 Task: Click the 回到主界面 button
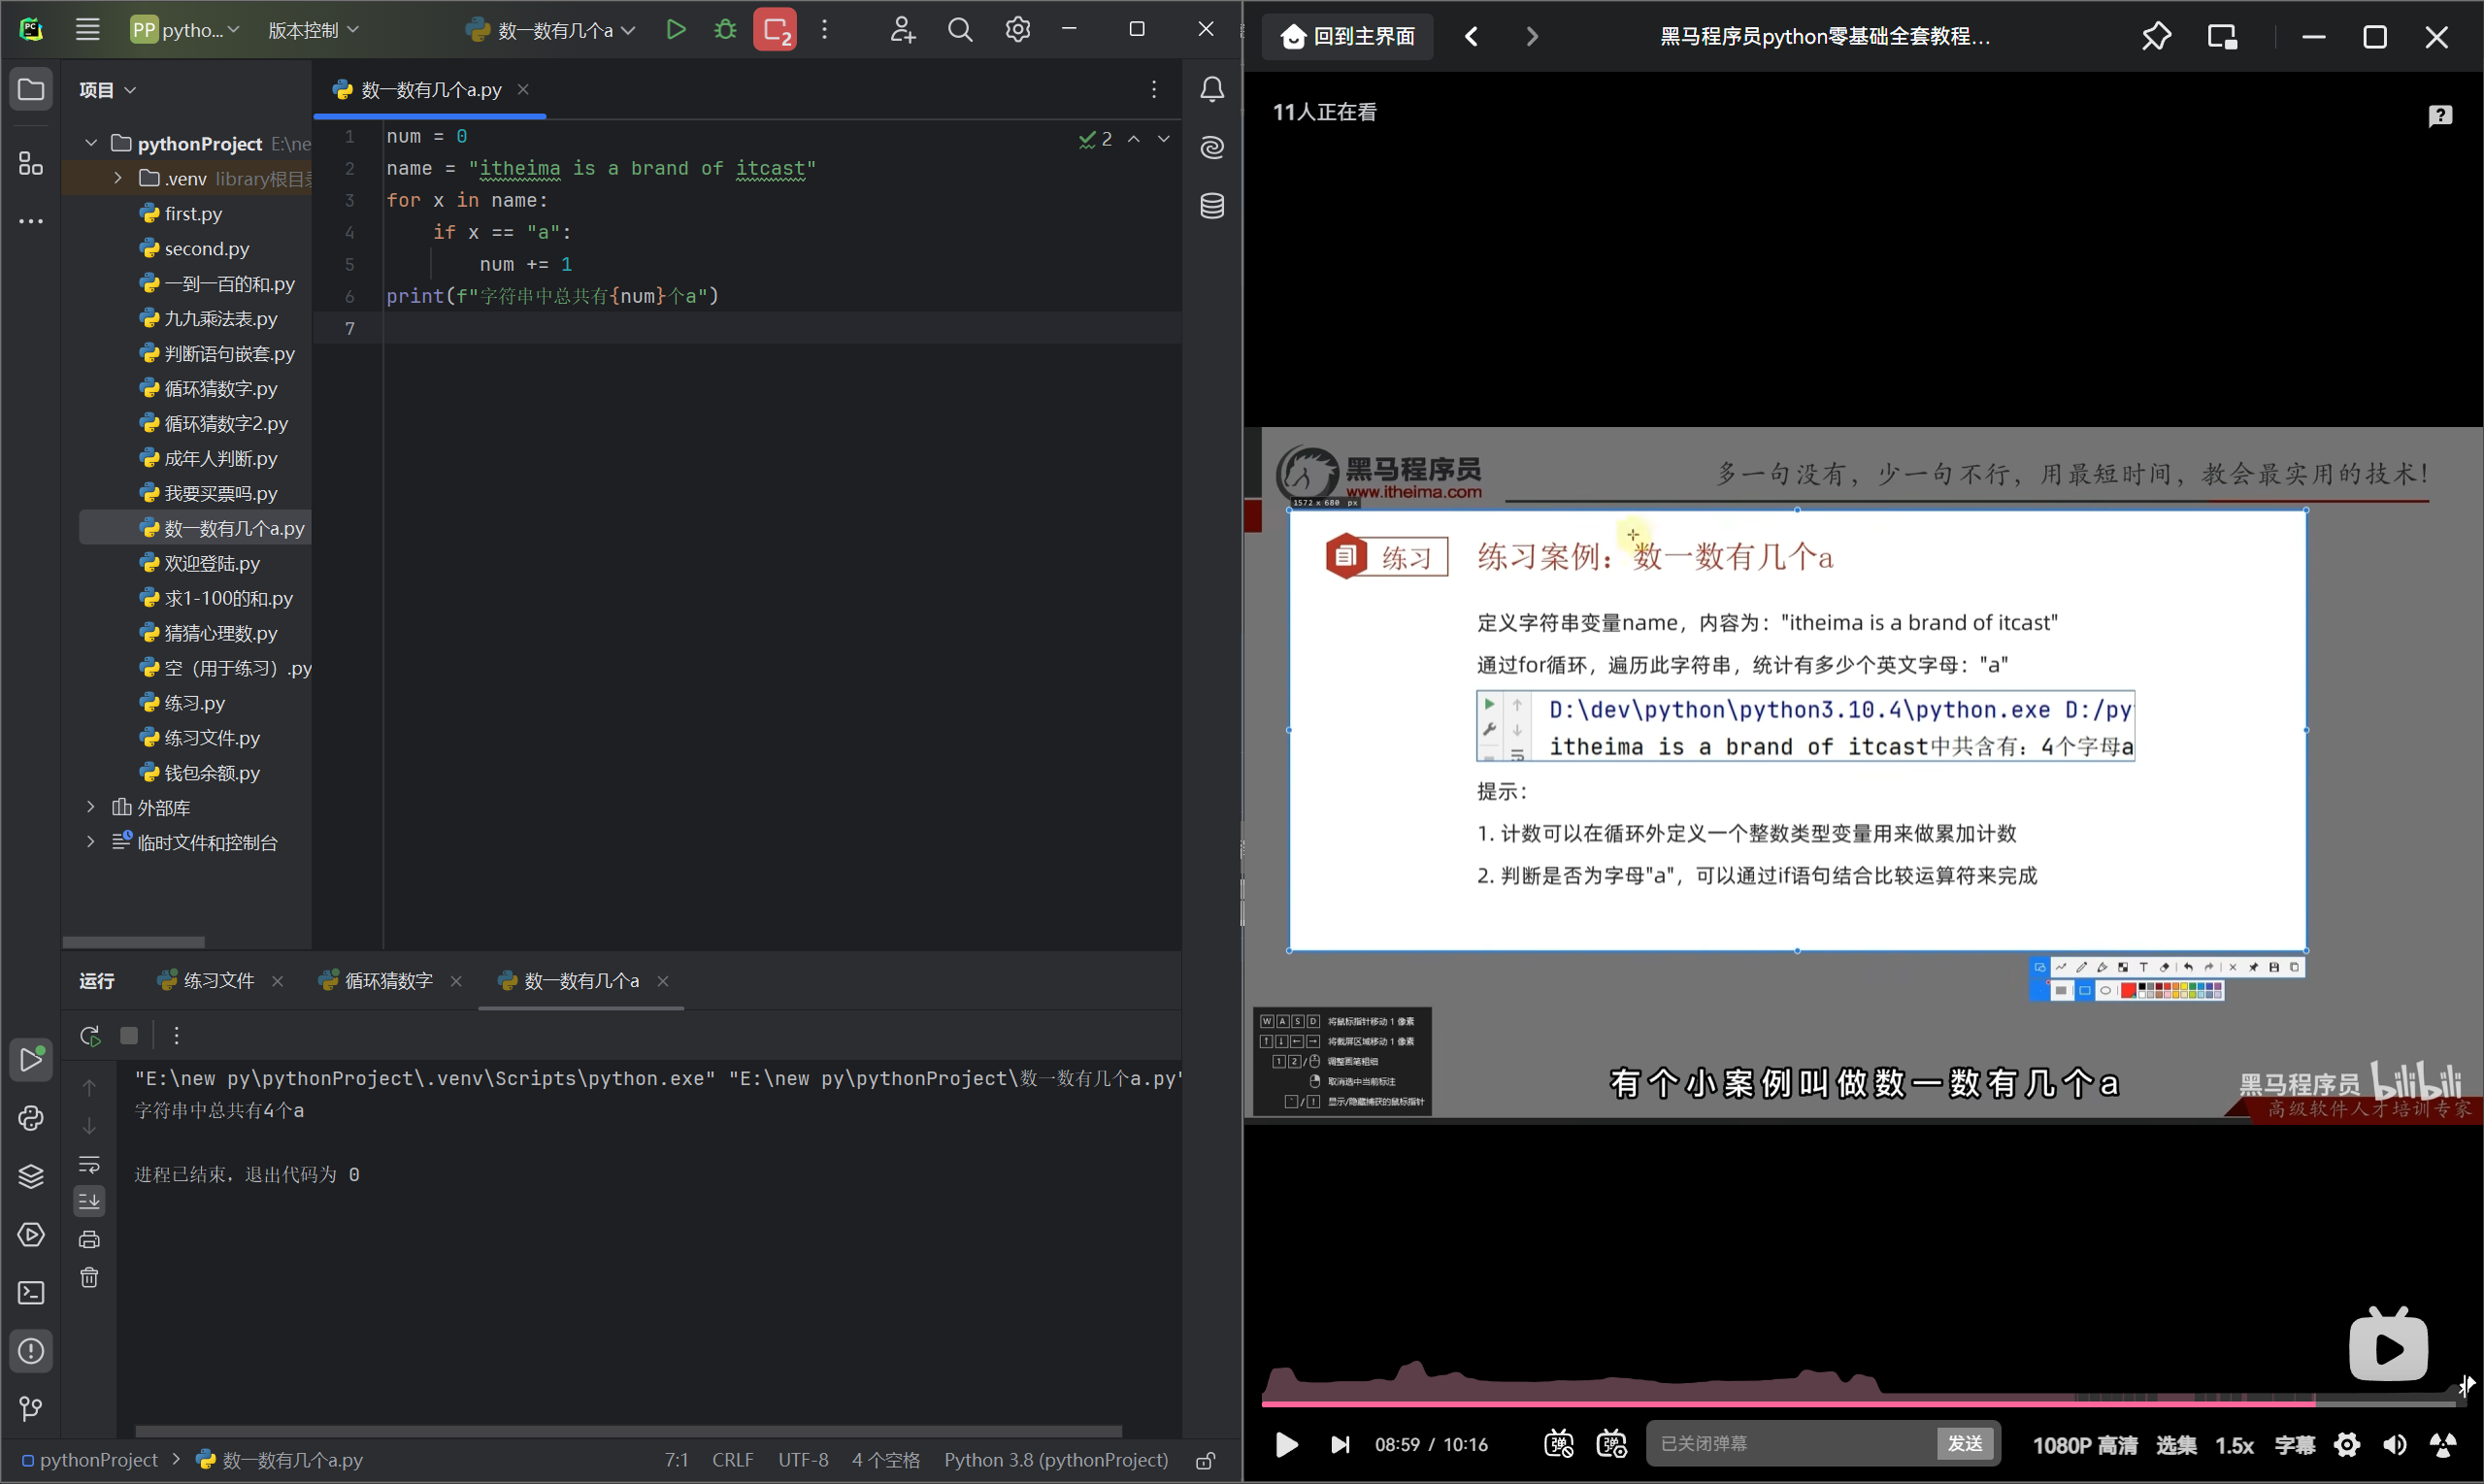click(1347, 37)
